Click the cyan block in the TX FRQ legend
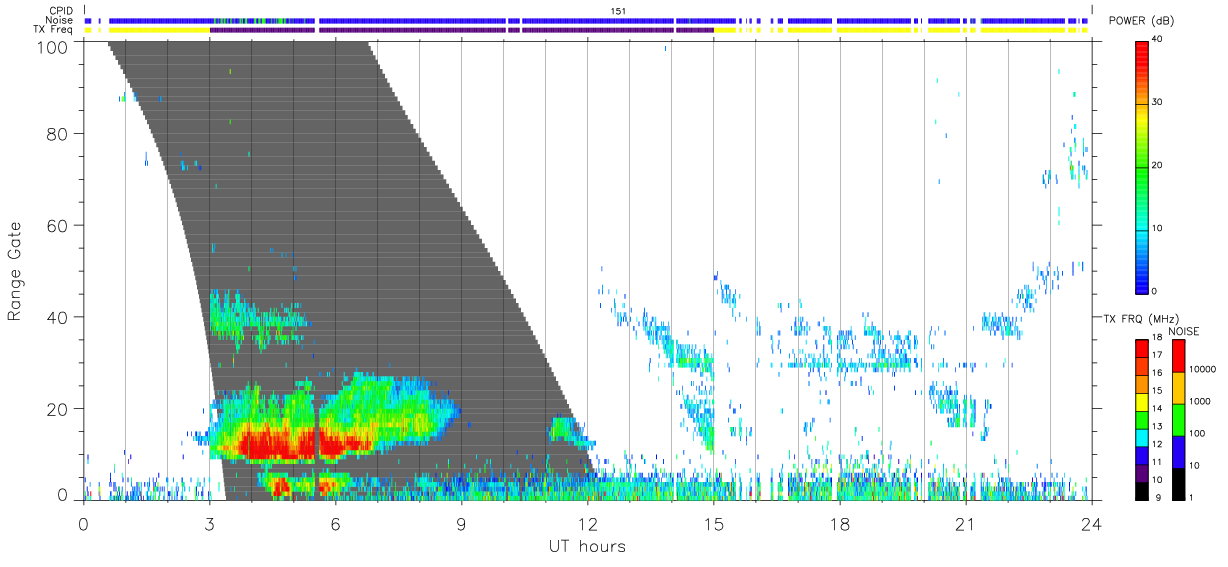Screen dimensions: 1228x567 1141,438
